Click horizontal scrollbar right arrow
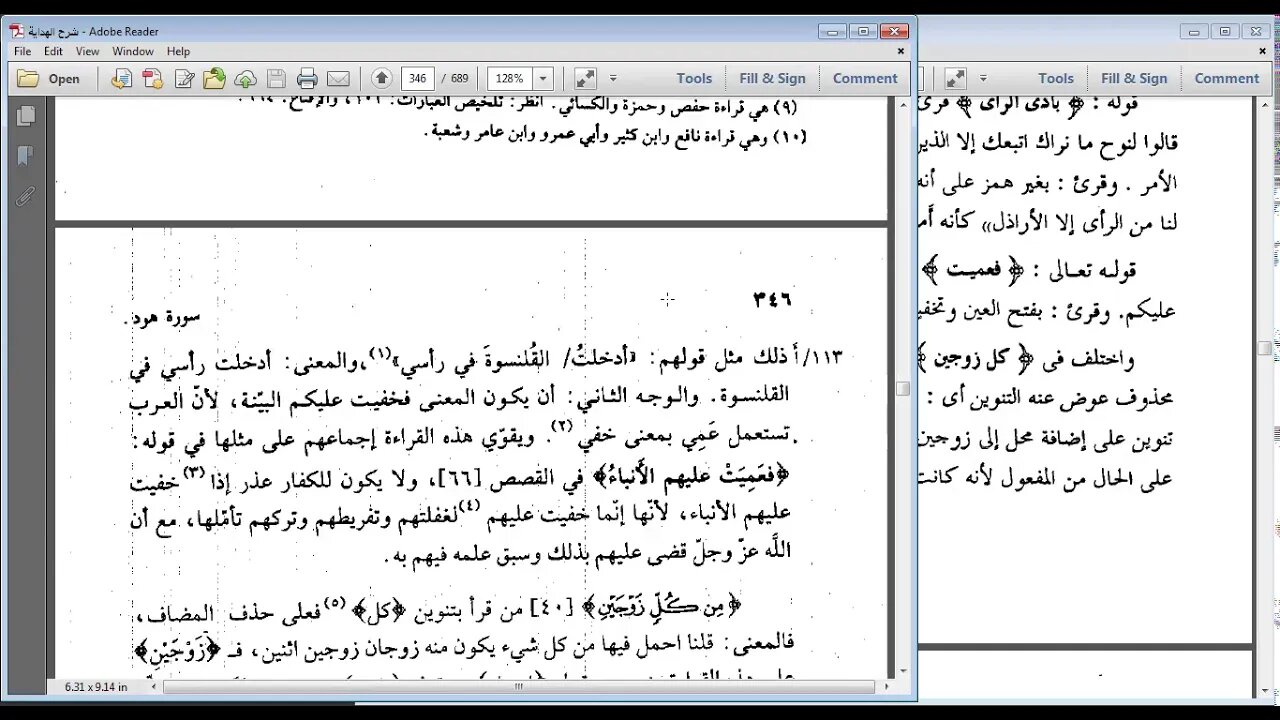The height and width of the screenshot is (720, 1280). (886, 687)
